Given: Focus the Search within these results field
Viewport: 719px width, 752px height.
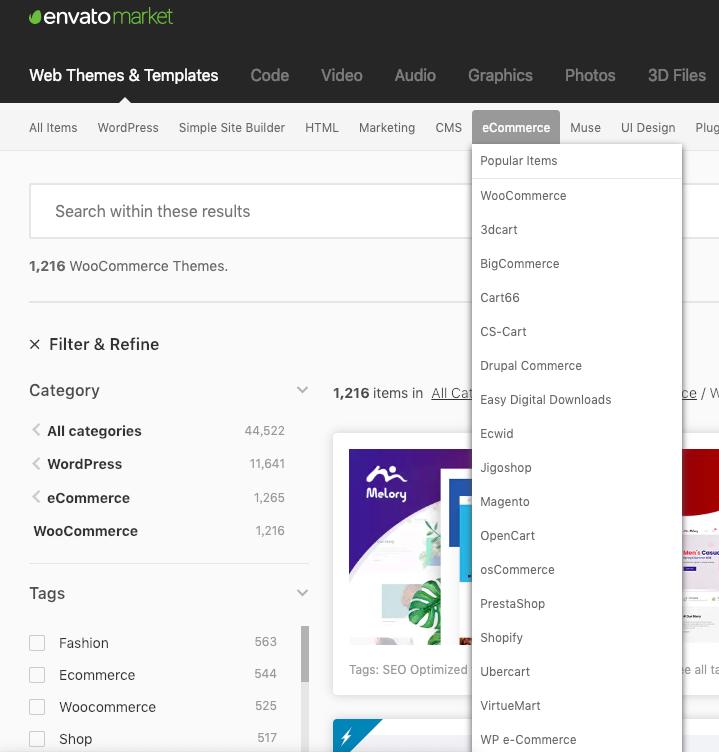Looking at the screenshot, I should point(250,211).
